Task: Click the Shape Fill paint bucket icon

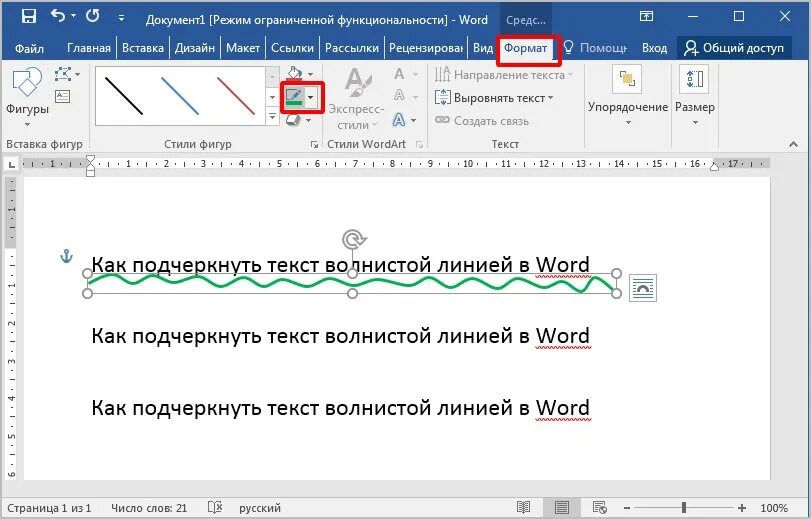Action: [x=294, y=73]
